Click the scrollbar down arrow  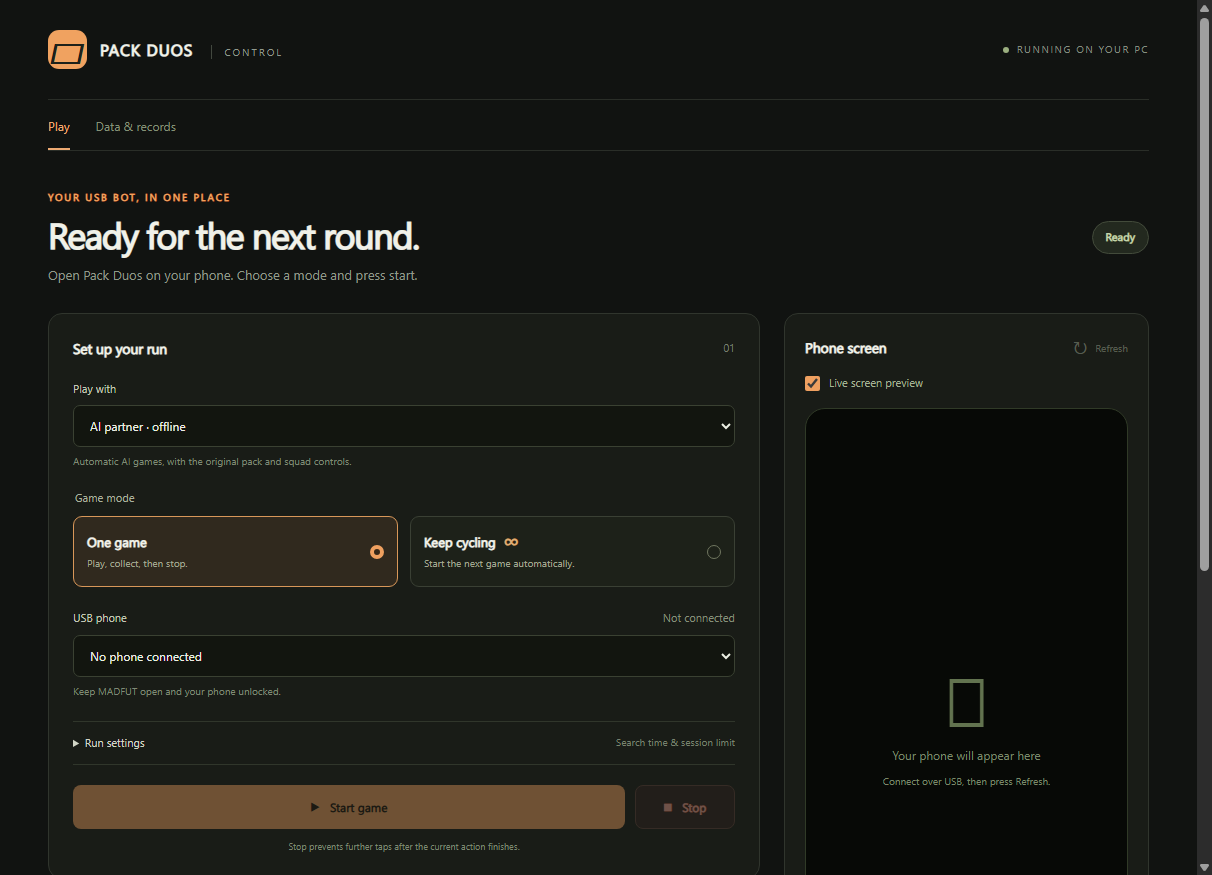point(1204,866)
